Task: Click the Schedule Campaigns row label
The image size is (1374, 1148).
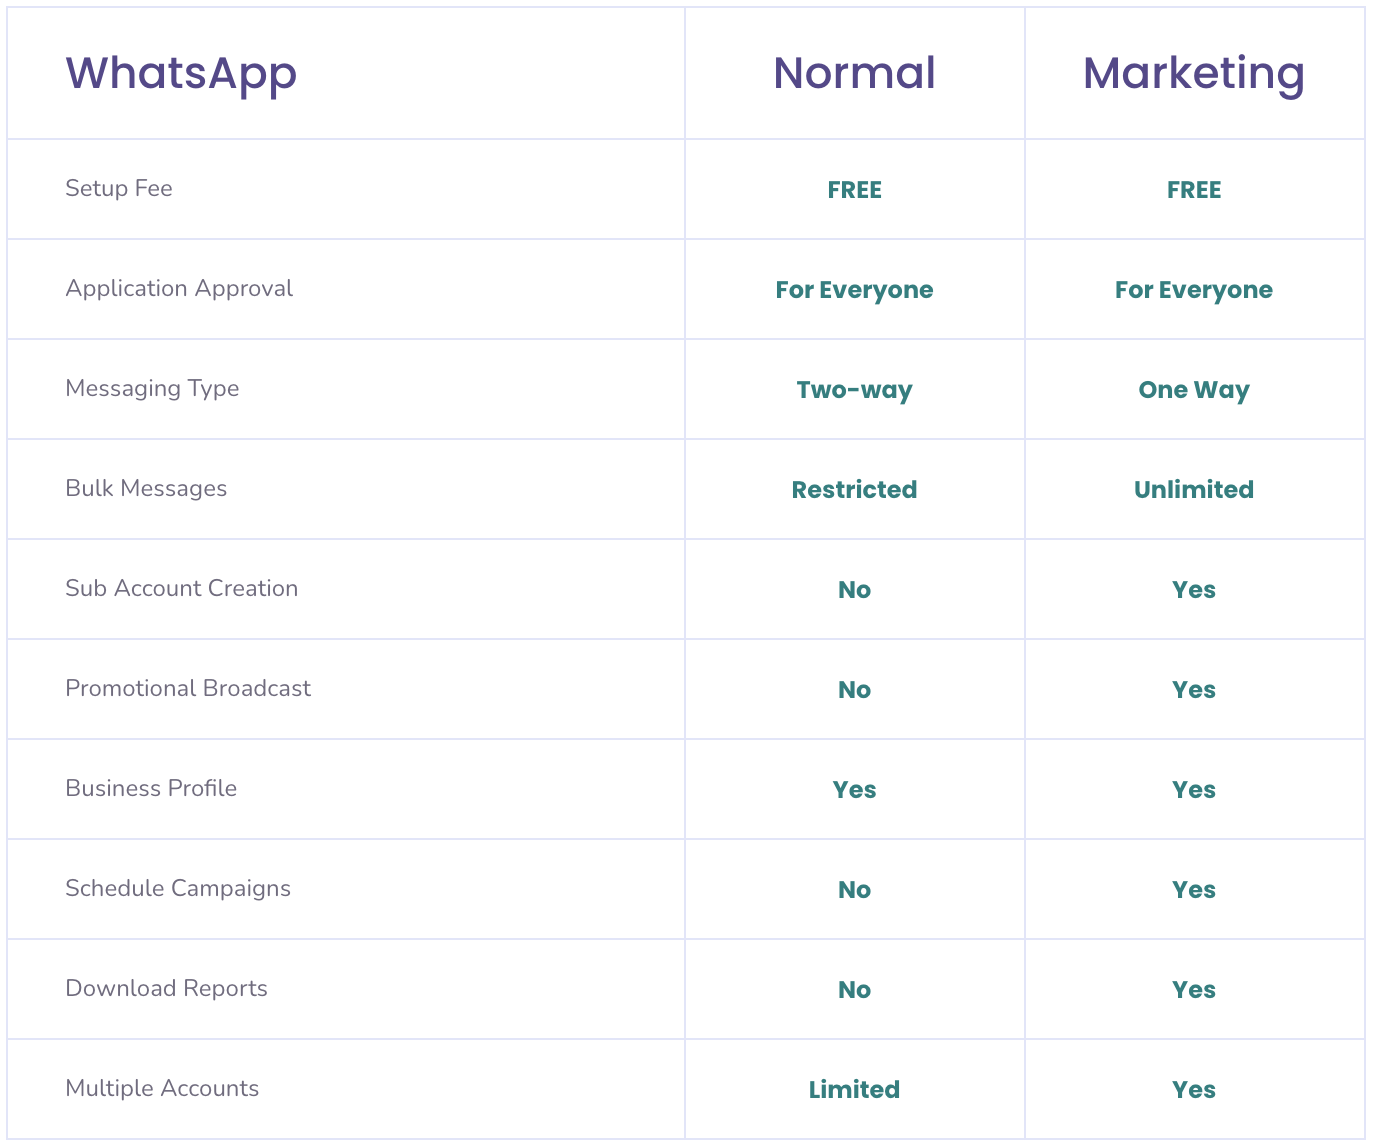Action: (x=178, y=888)
